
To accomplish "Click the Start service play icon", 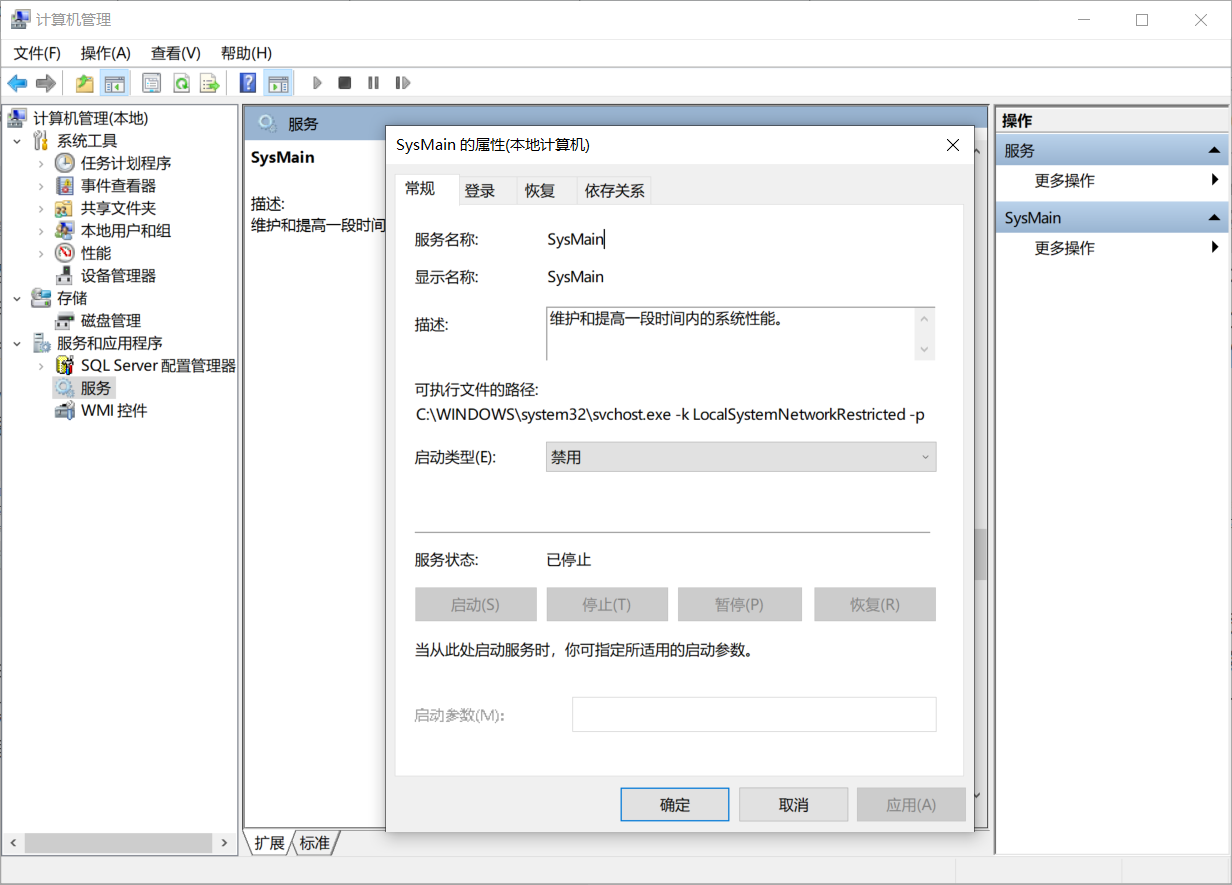I will tap(317, 83).
